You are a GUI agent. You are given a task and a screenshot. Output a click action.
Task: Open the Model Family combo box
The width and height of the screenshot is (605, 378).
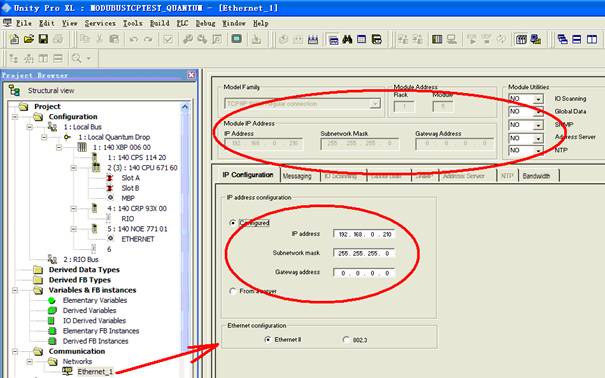(x=302, y=104)
